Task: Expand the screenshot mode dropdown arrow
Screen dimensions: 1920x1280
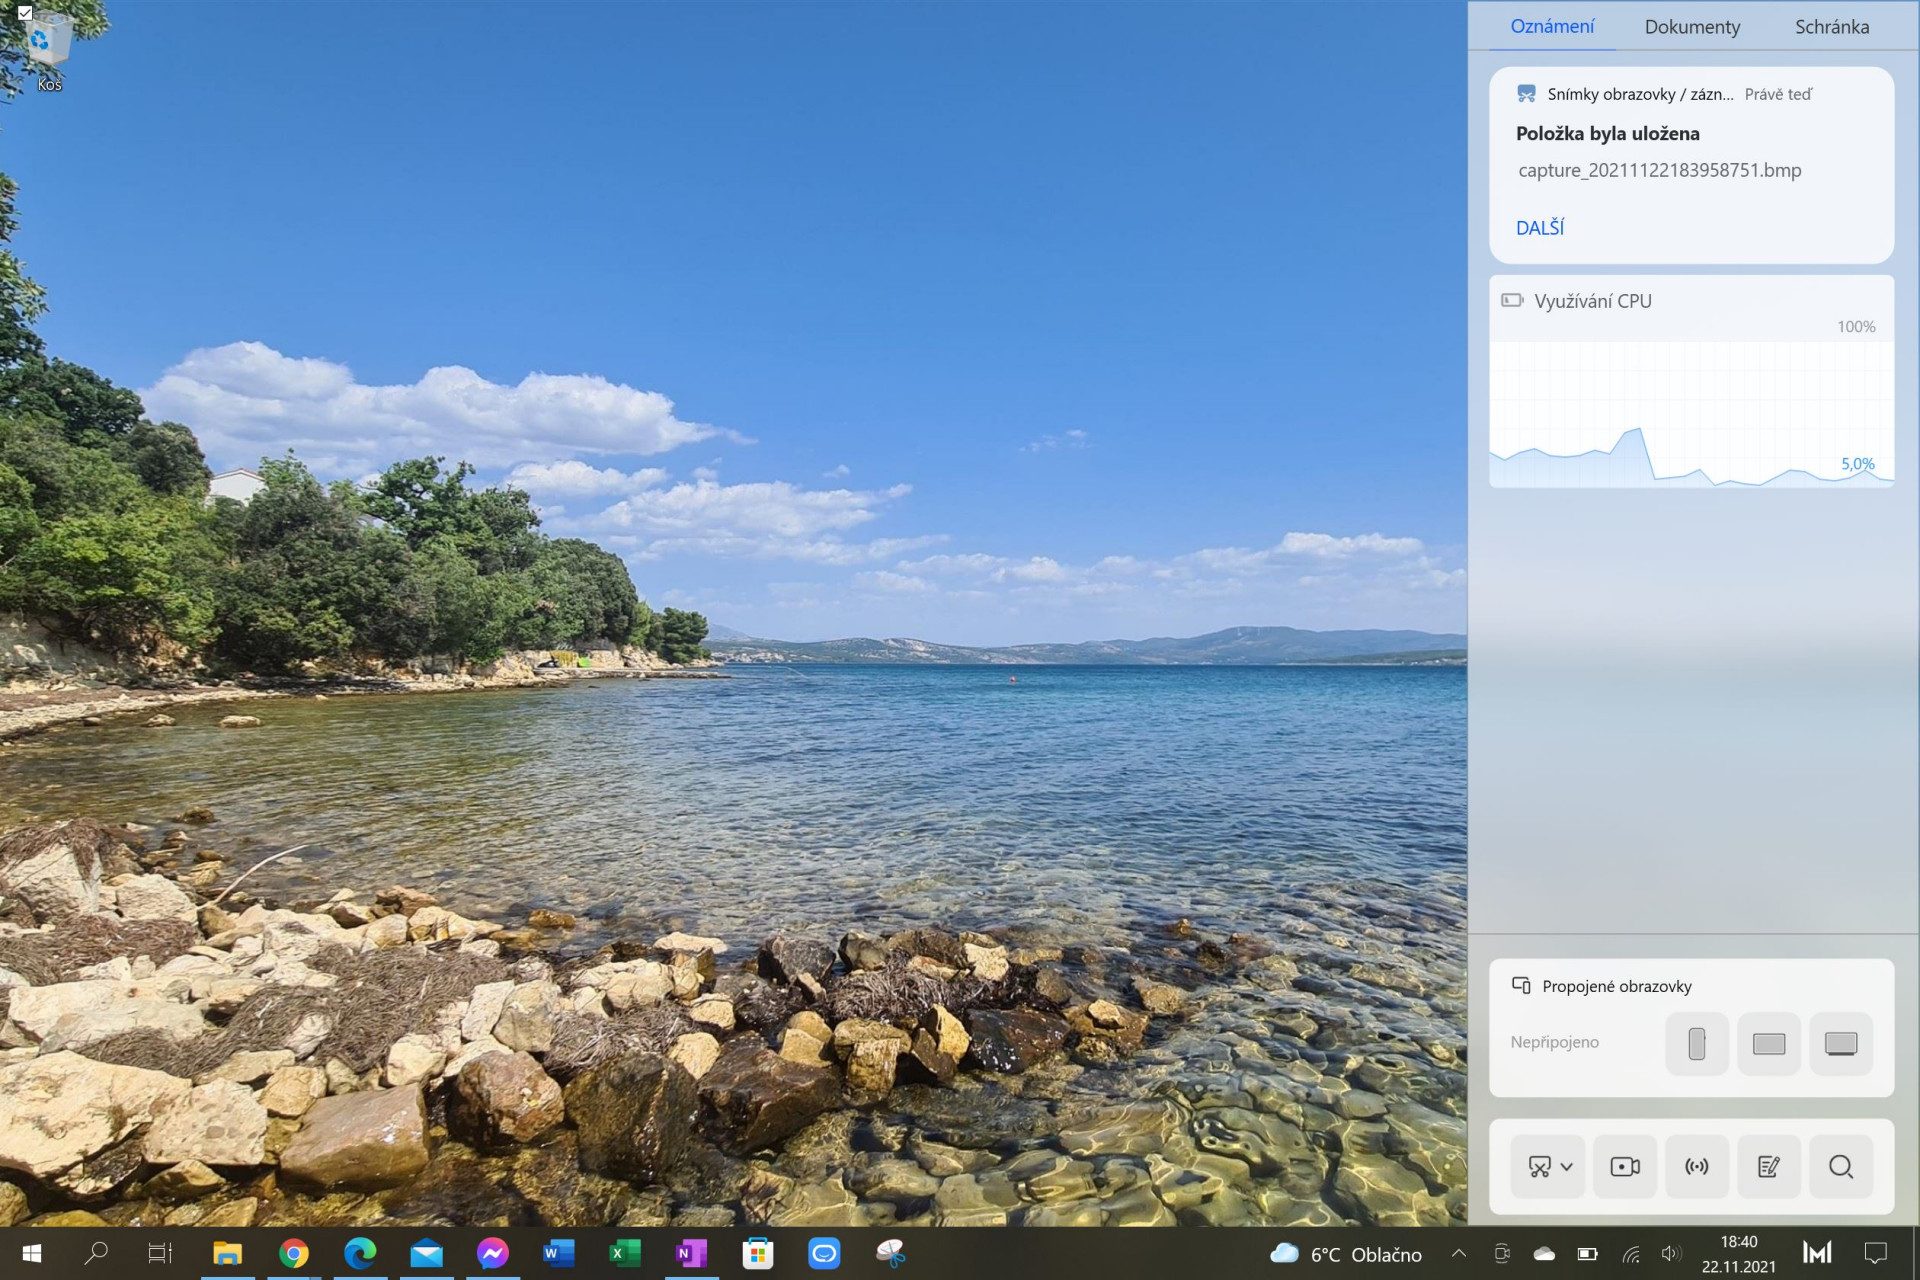Action: click(1567, 1166)
